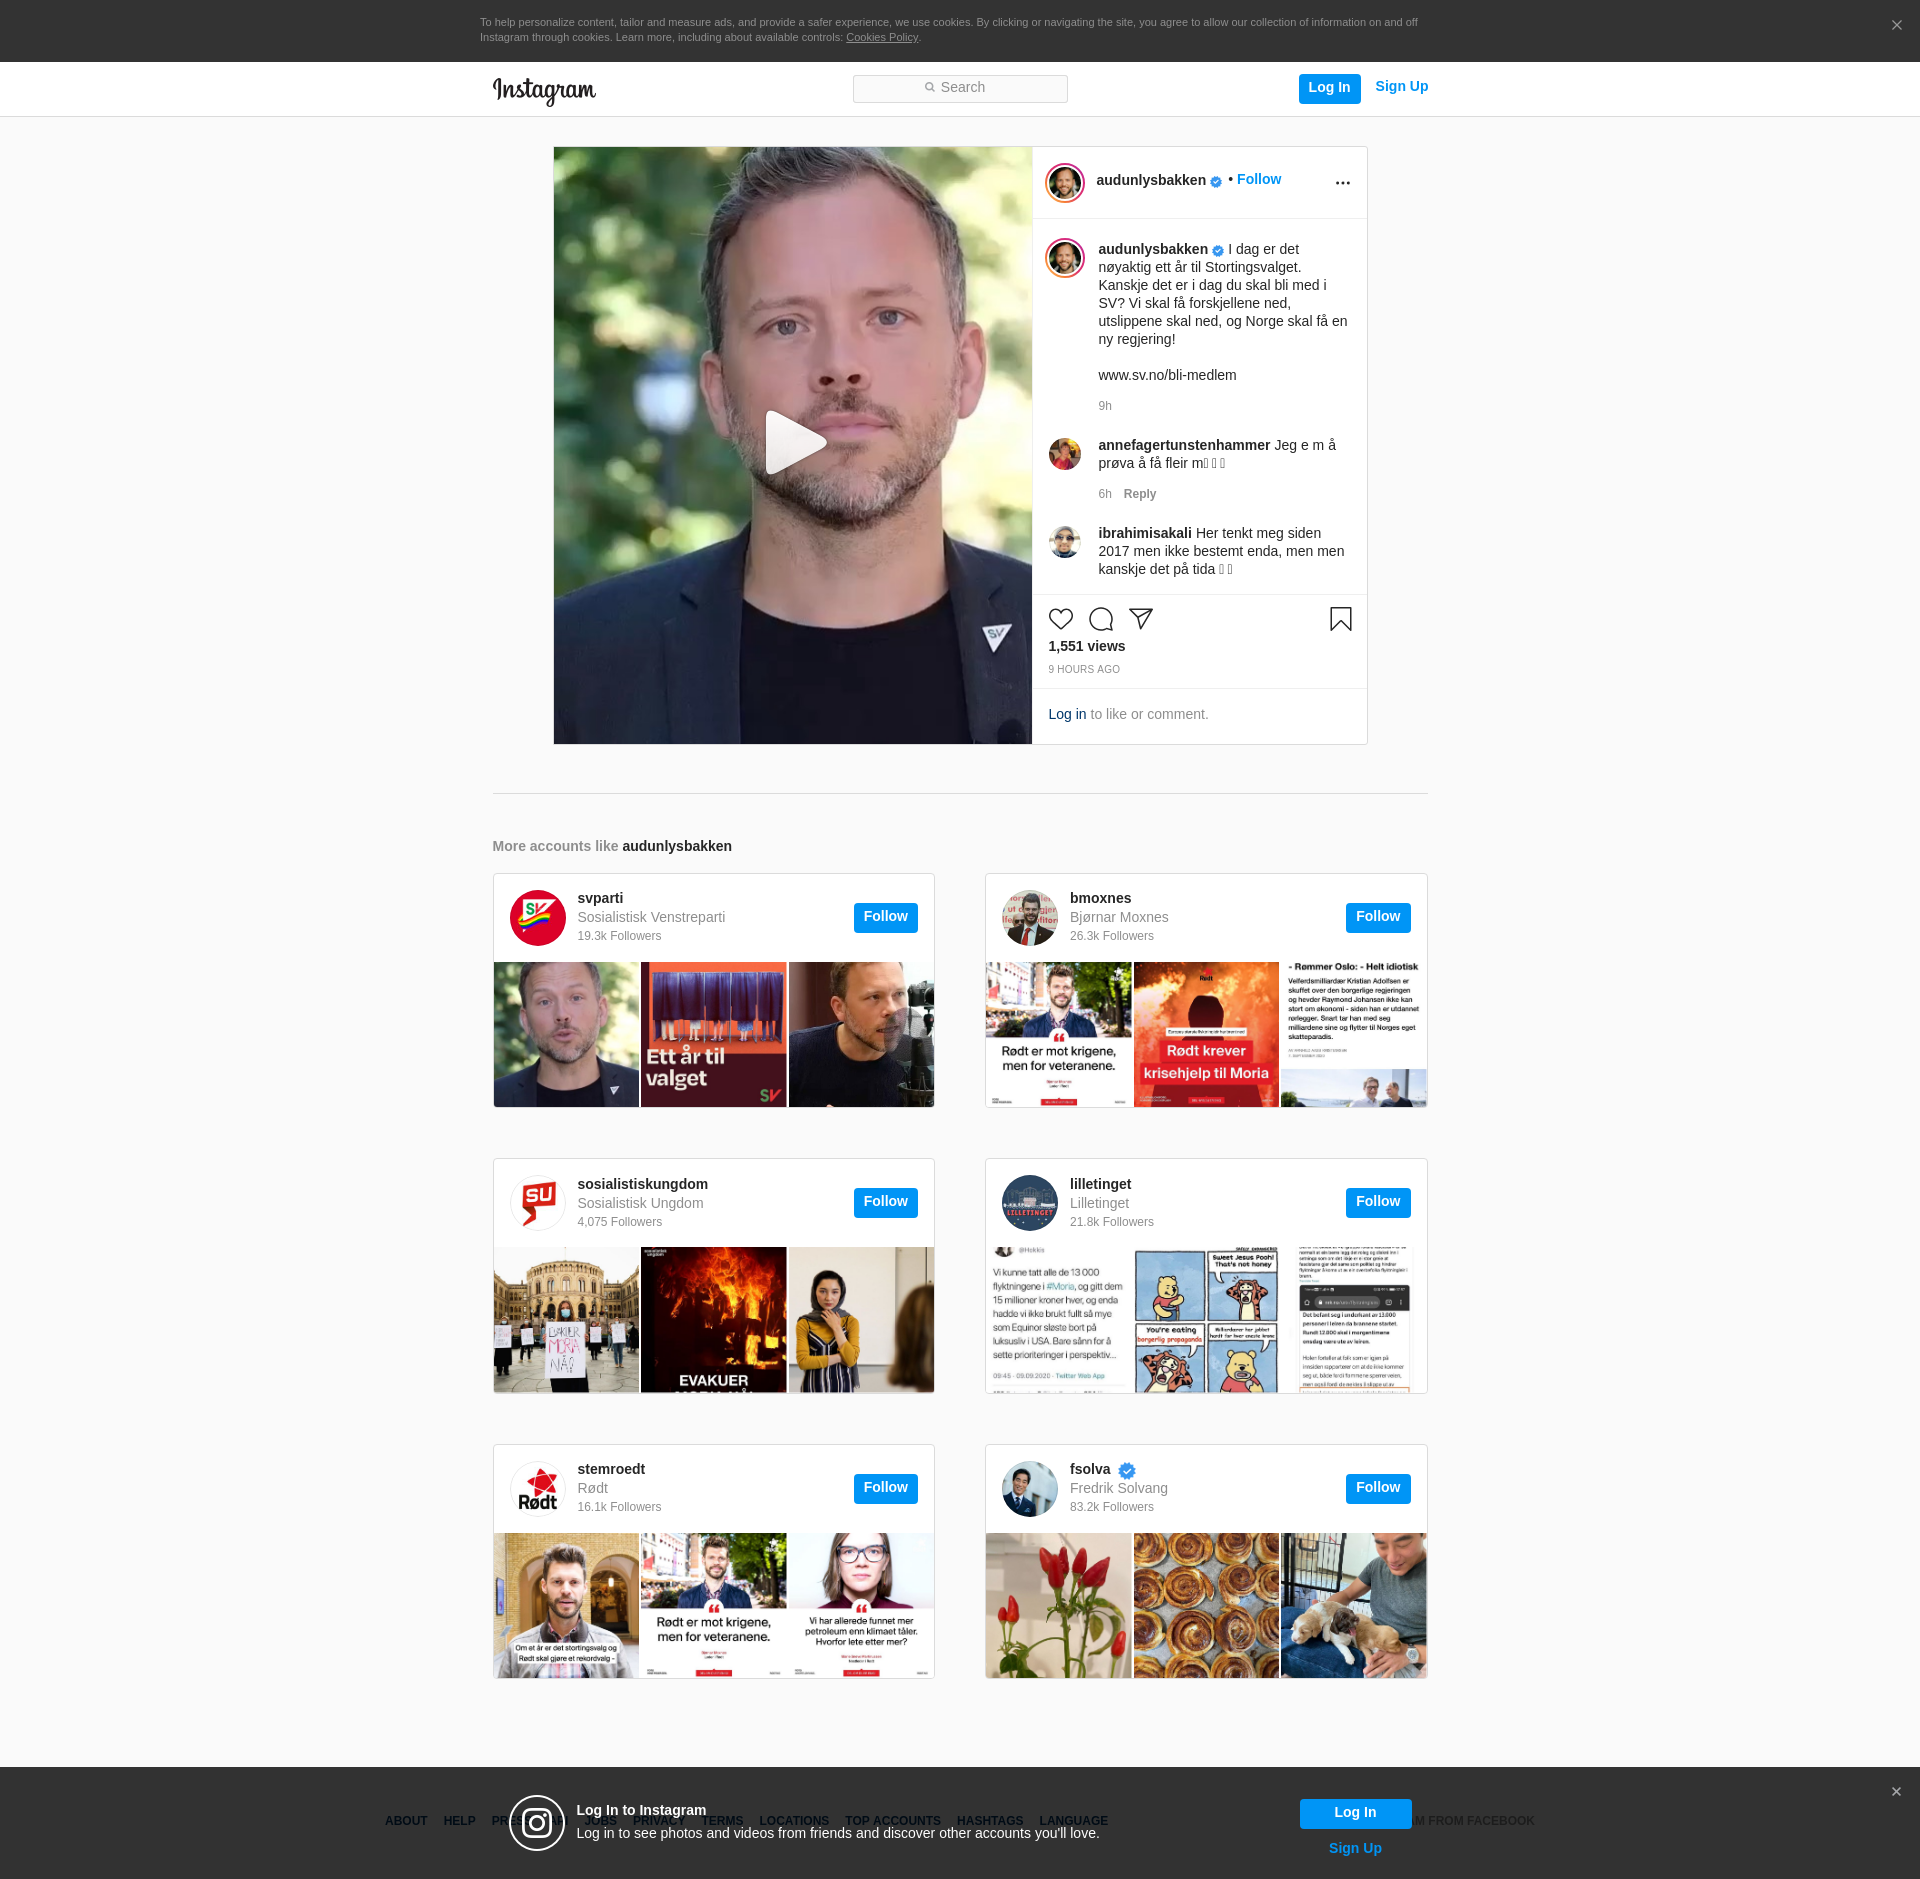Follow the sosialistiskungdom account
The height and width of the screenshot is (1879, 1920).
(x=885, y=1202)
